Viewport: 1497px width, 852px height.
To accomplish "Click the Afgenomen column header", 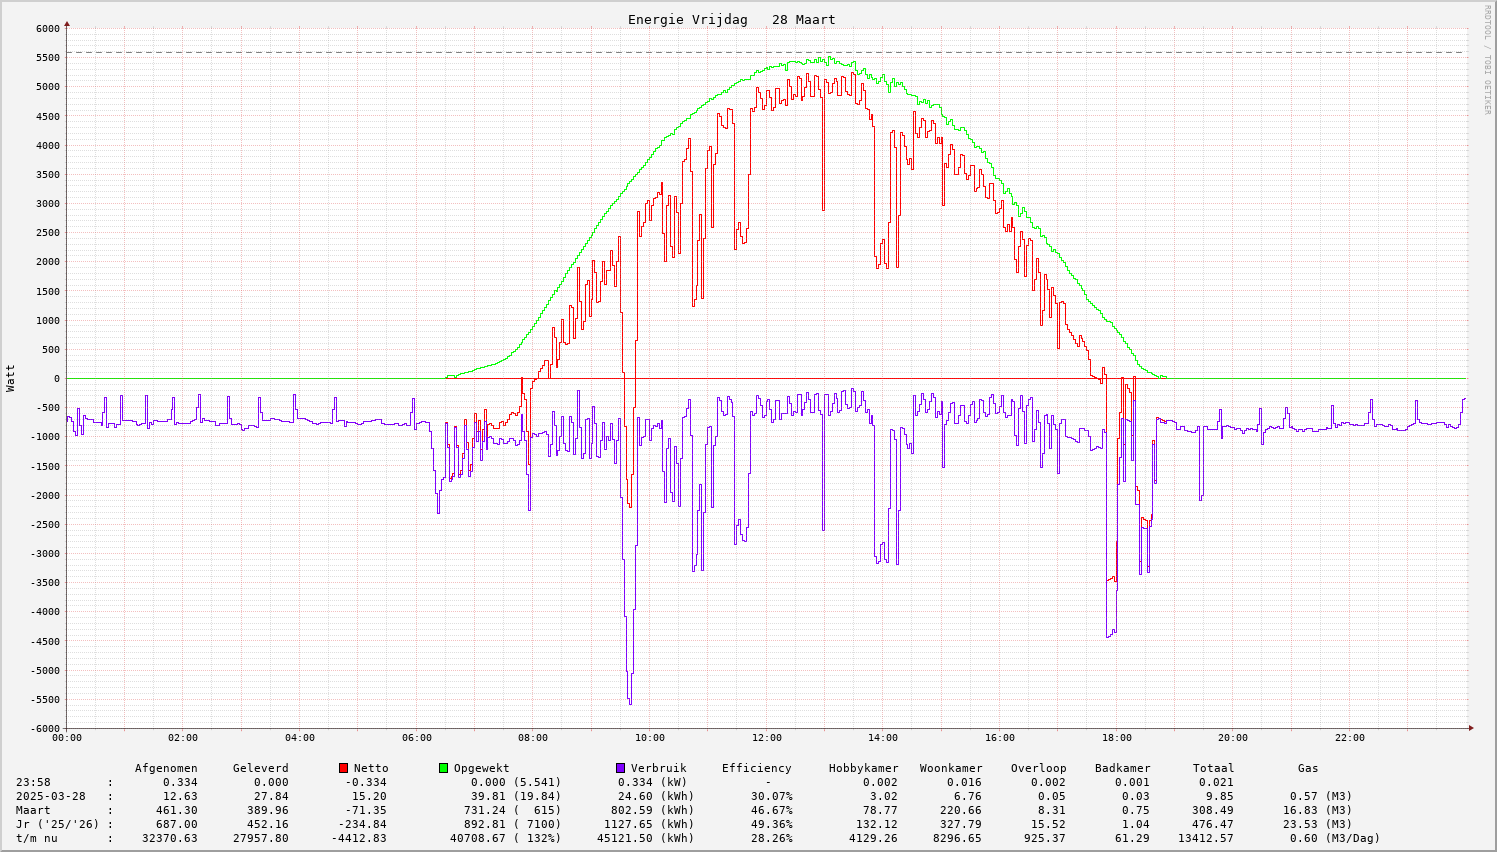I will pos(166,768).
